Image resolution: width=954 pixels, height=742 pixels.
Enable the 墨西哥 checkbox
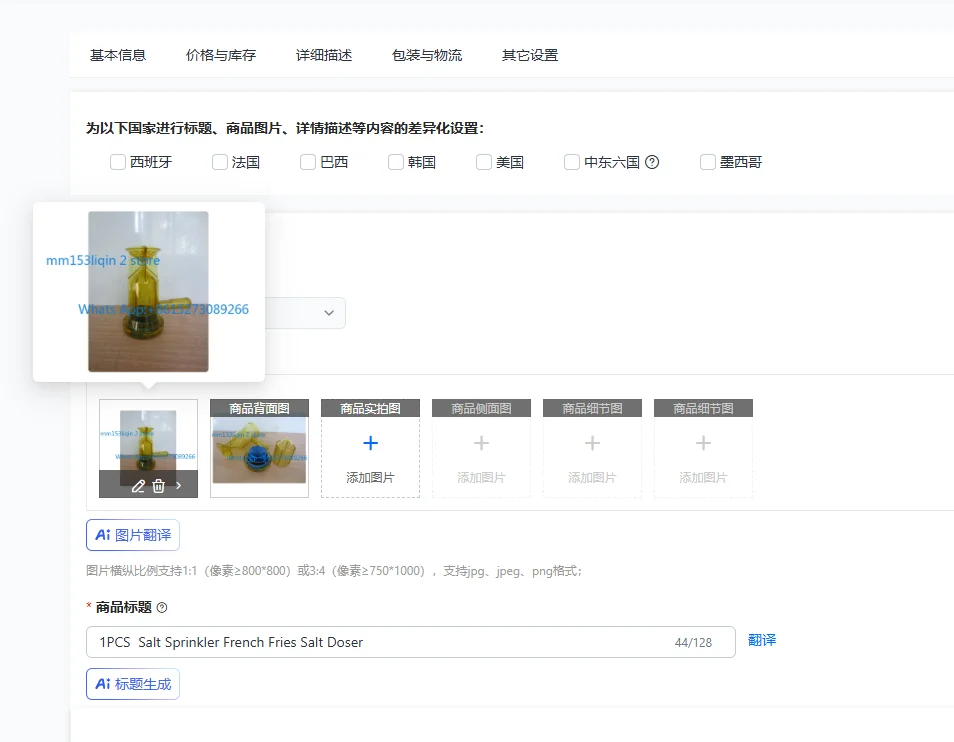pos(708,162)
